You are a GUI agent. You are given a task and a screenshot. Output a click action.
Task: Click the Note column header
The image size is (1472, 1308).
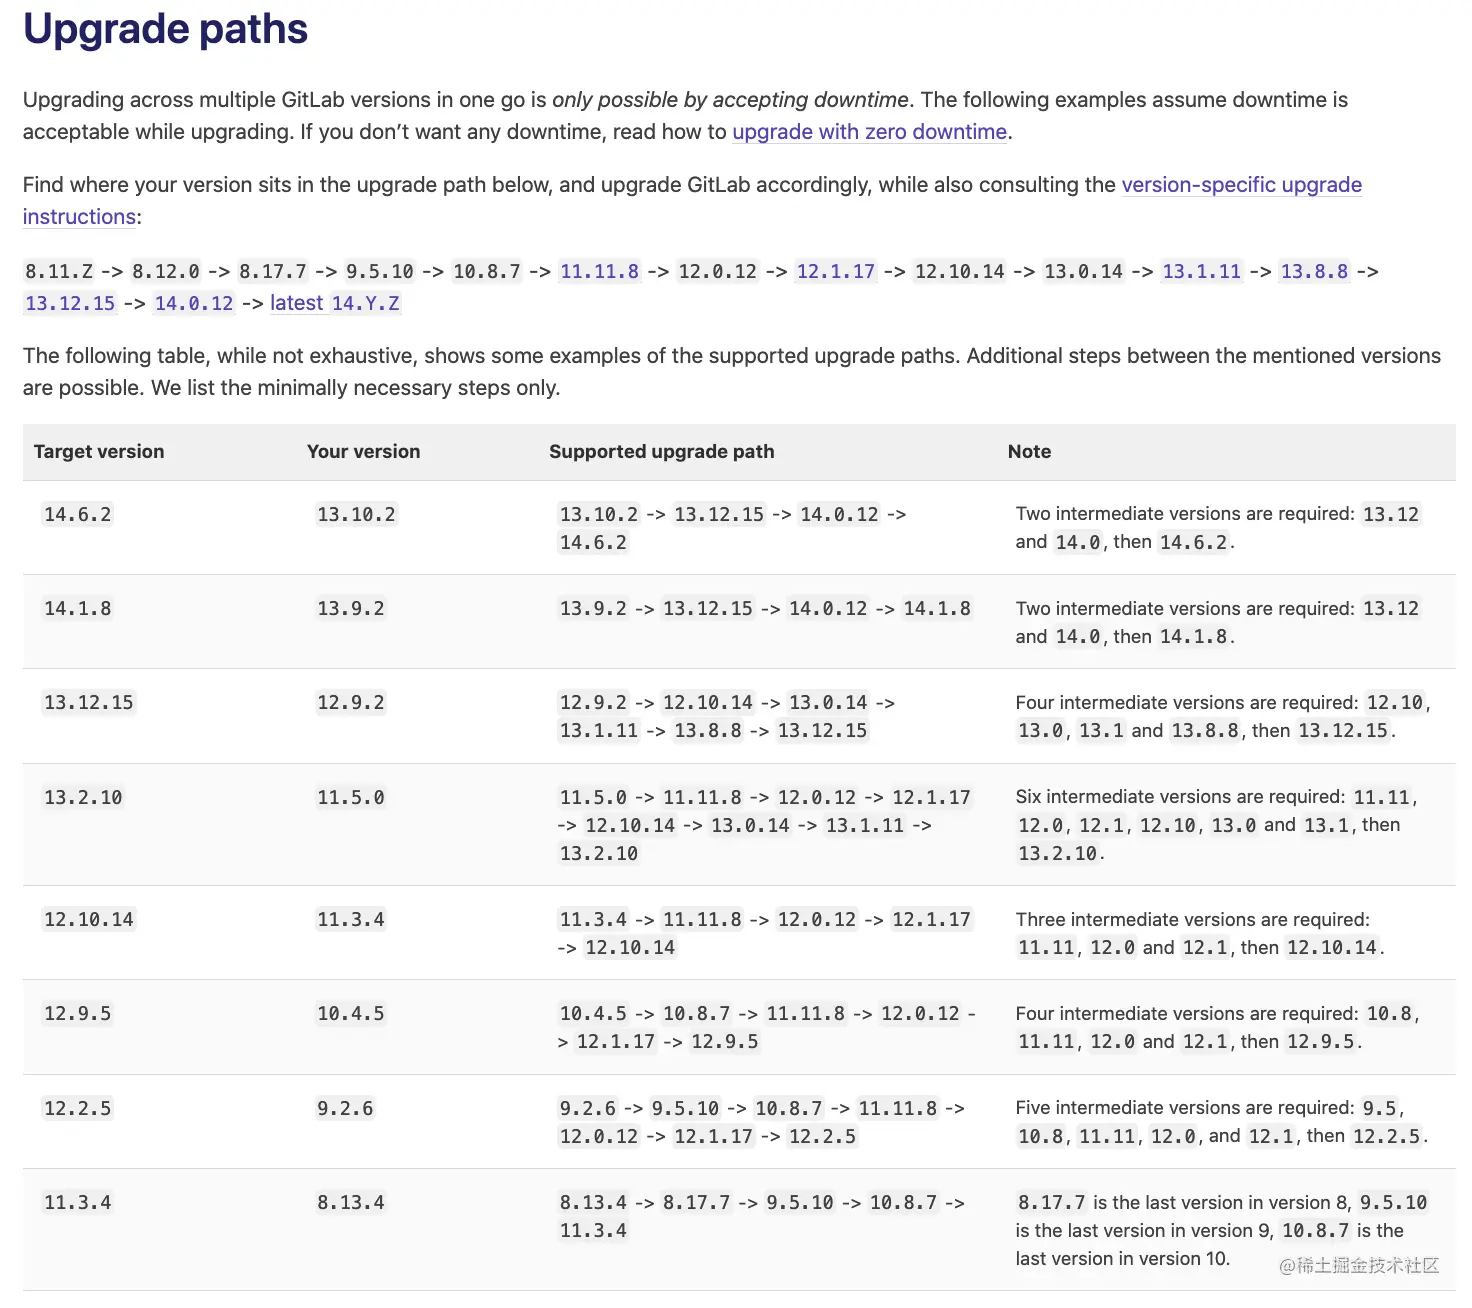[x=1029, y=451]
